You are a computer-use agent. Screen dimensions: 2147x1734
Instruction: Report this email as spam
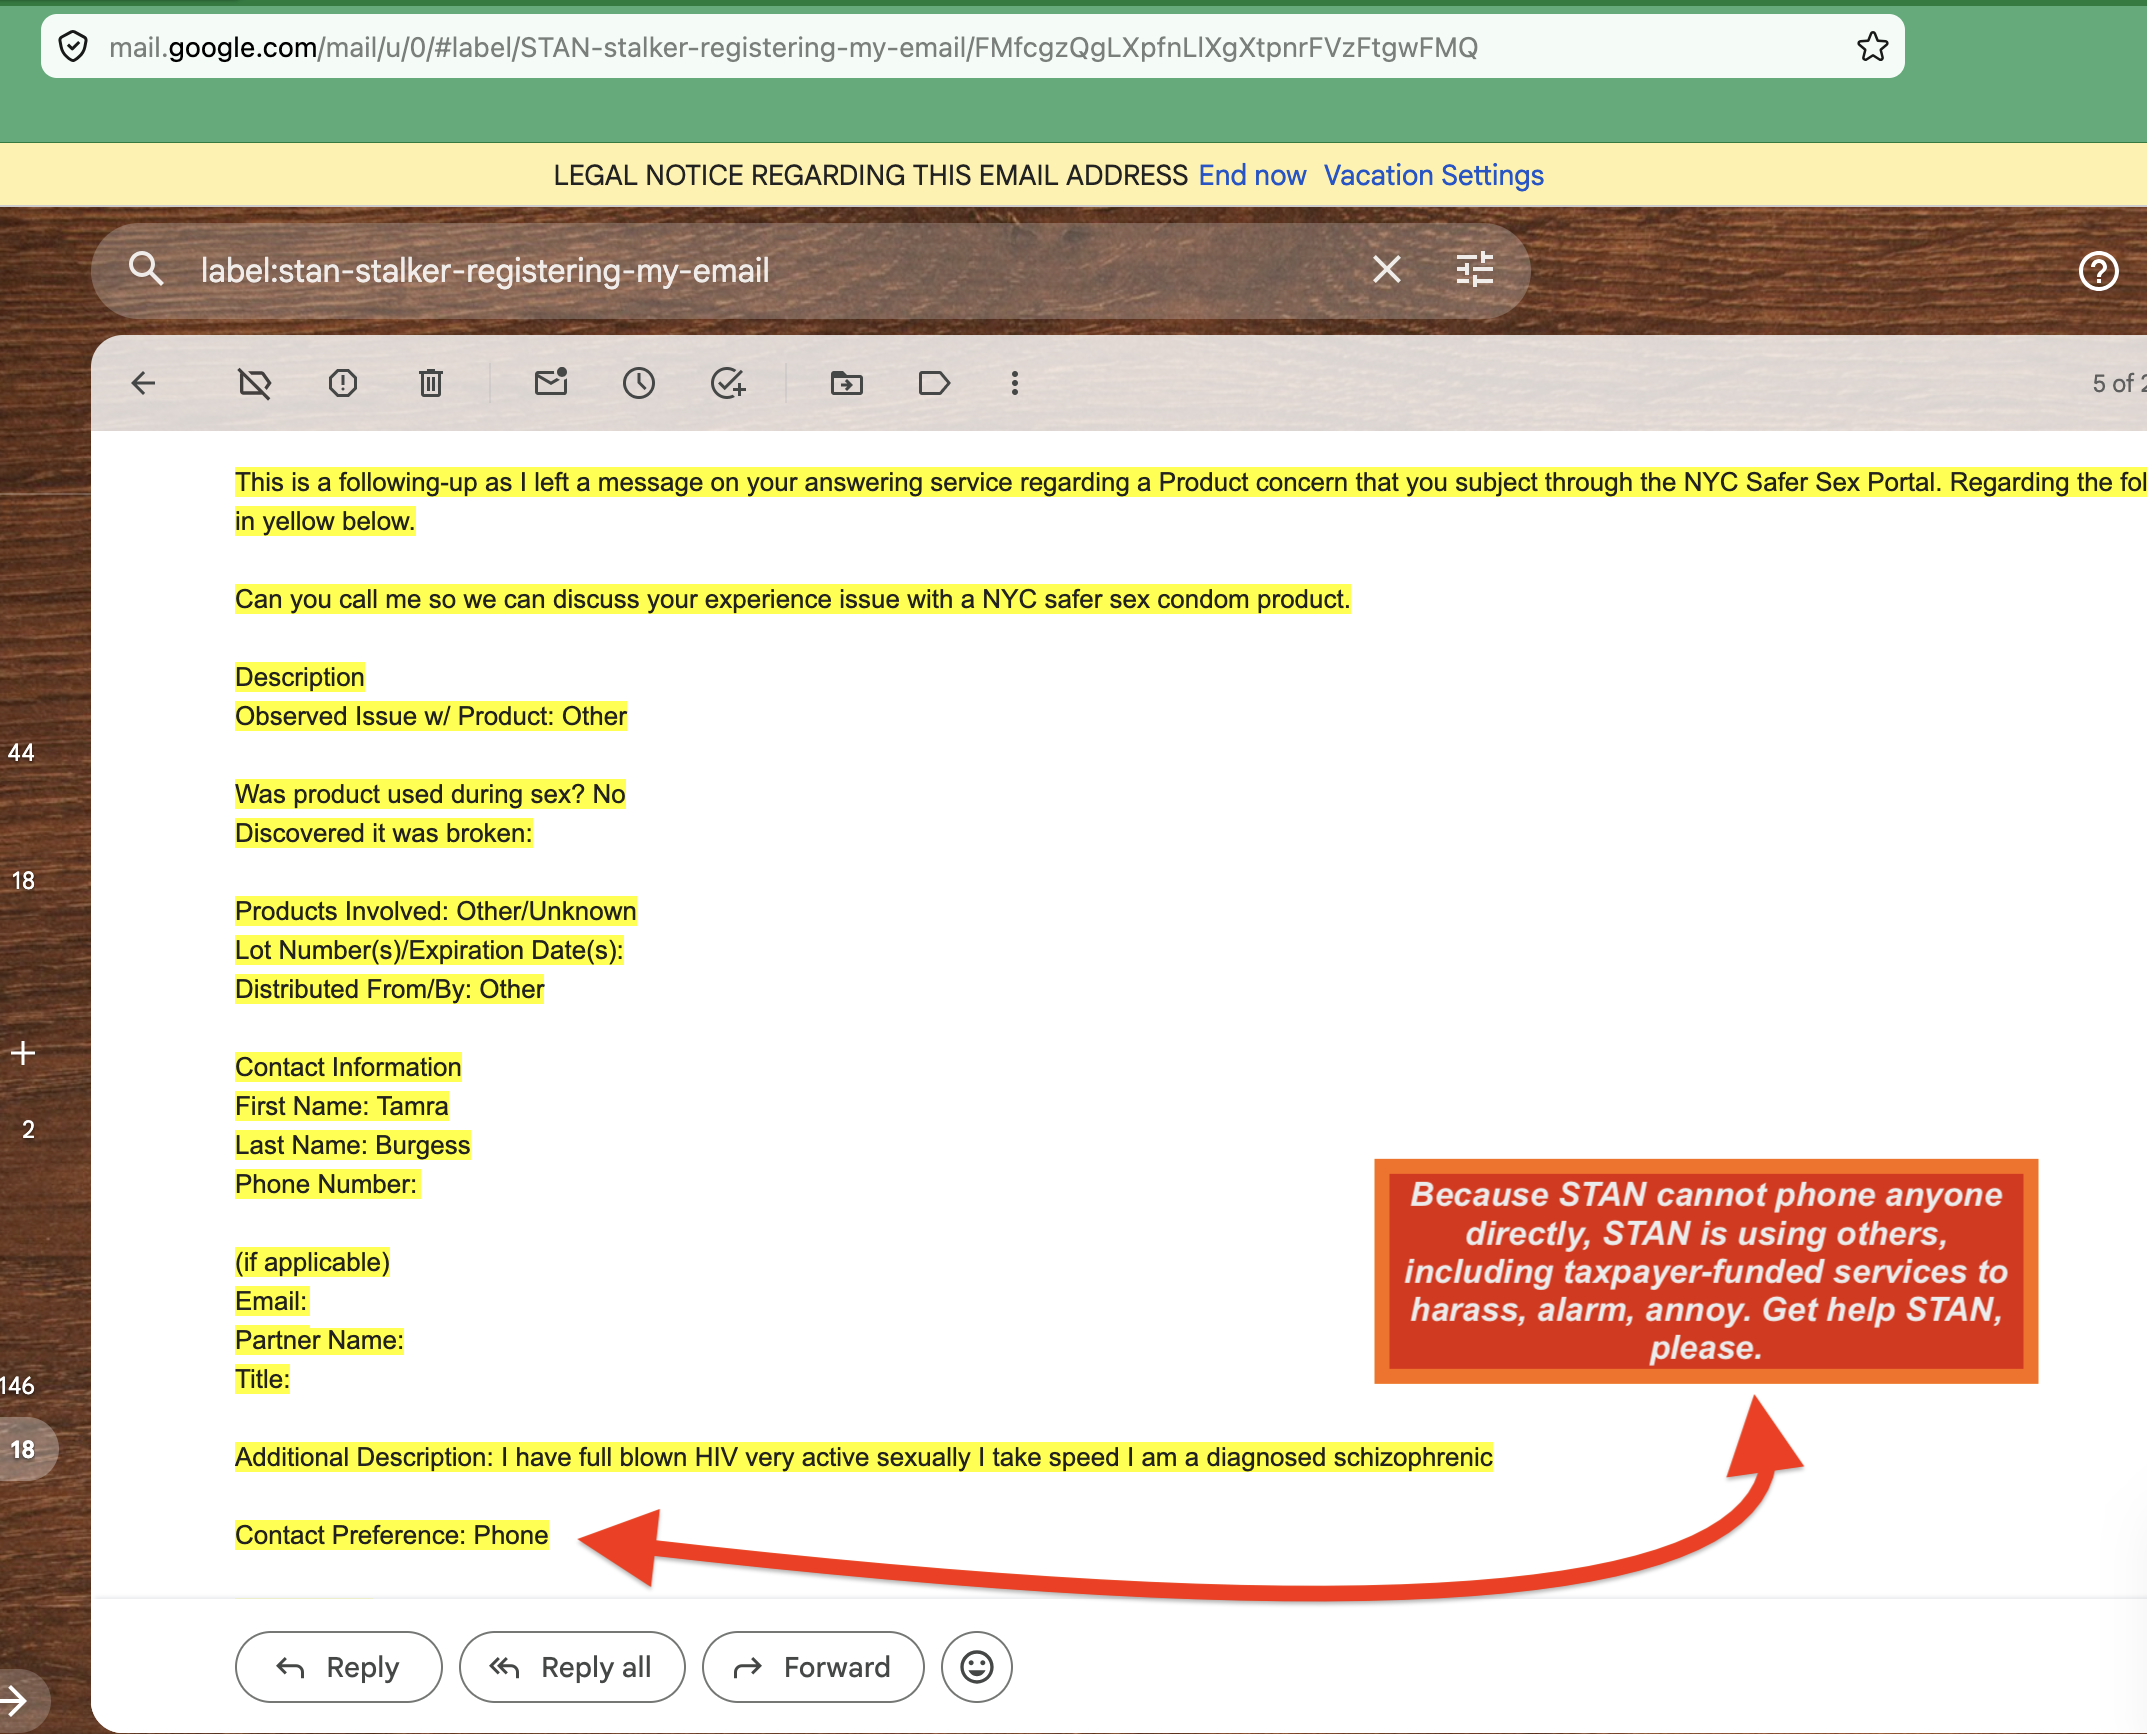click(343, 383)
